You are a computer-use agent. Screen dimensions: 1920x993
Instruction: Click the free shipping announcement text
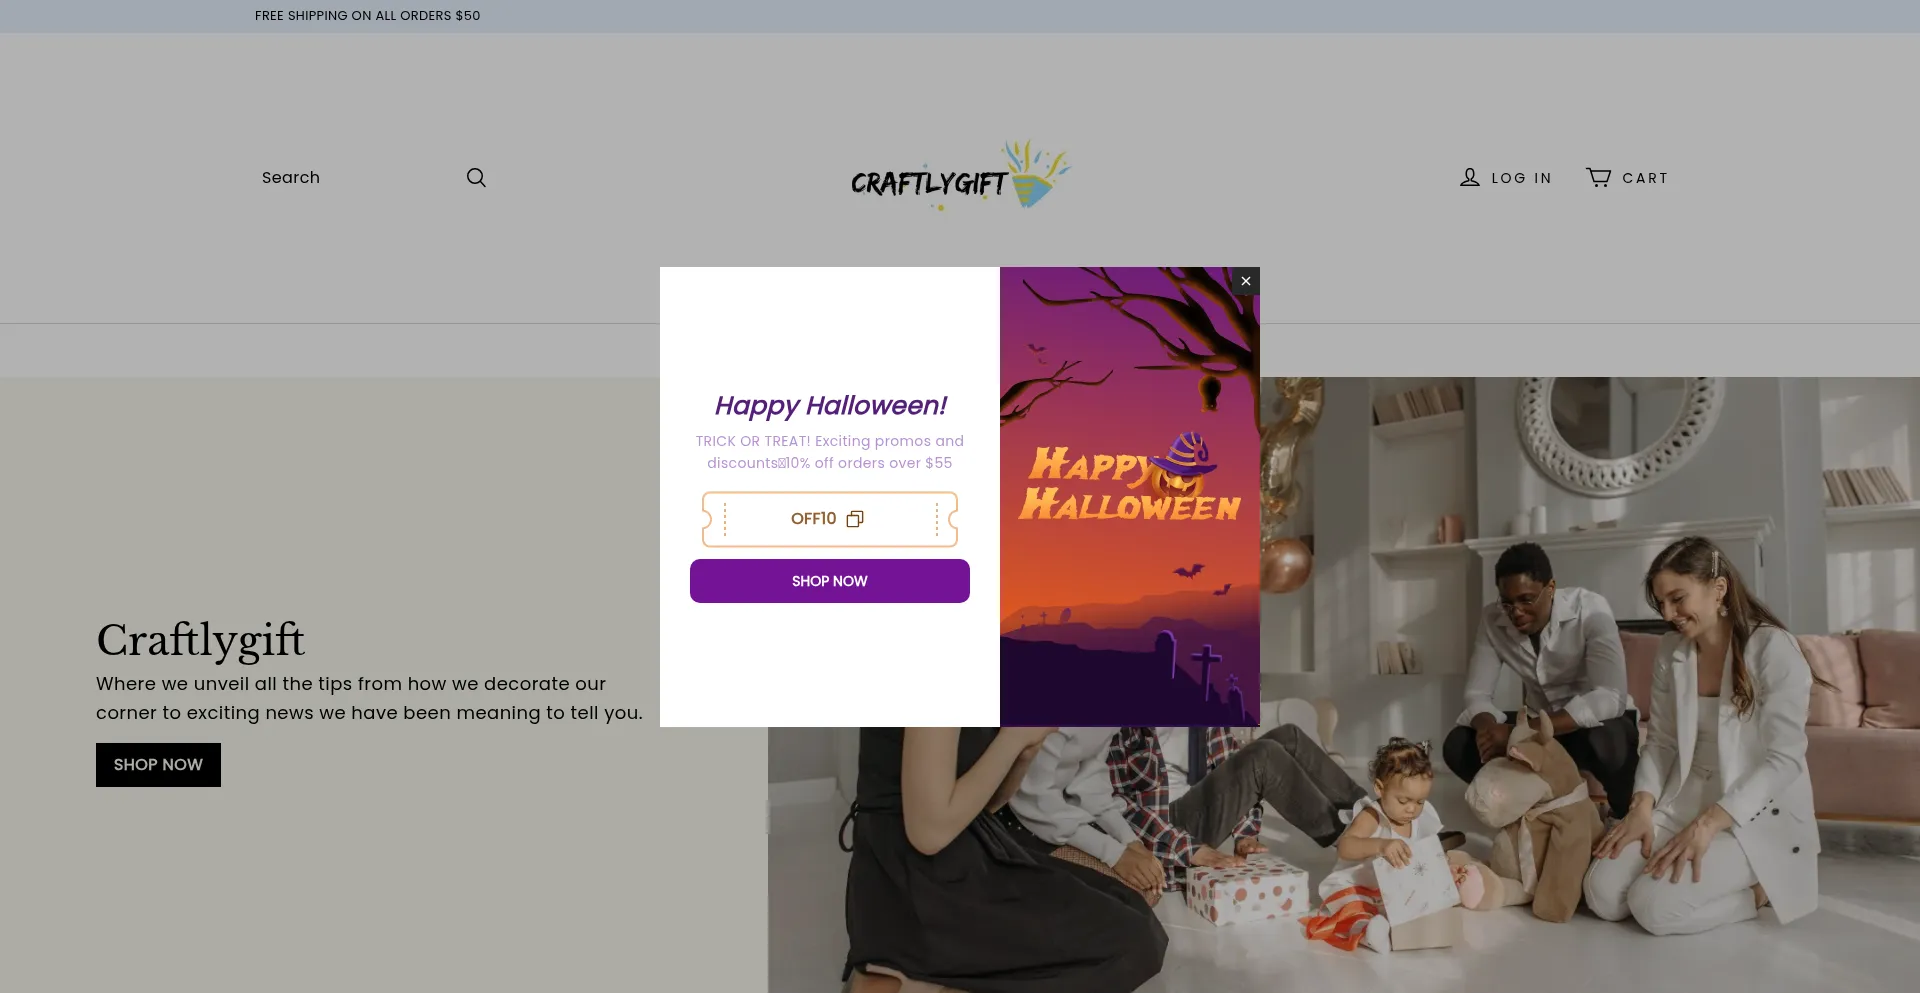click(x=367, y=16)
